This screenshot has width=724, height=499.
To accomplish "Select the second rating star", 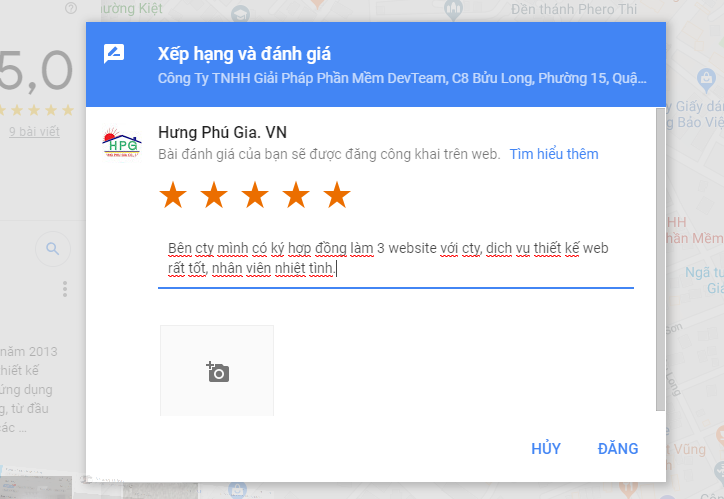I will 214,195.
